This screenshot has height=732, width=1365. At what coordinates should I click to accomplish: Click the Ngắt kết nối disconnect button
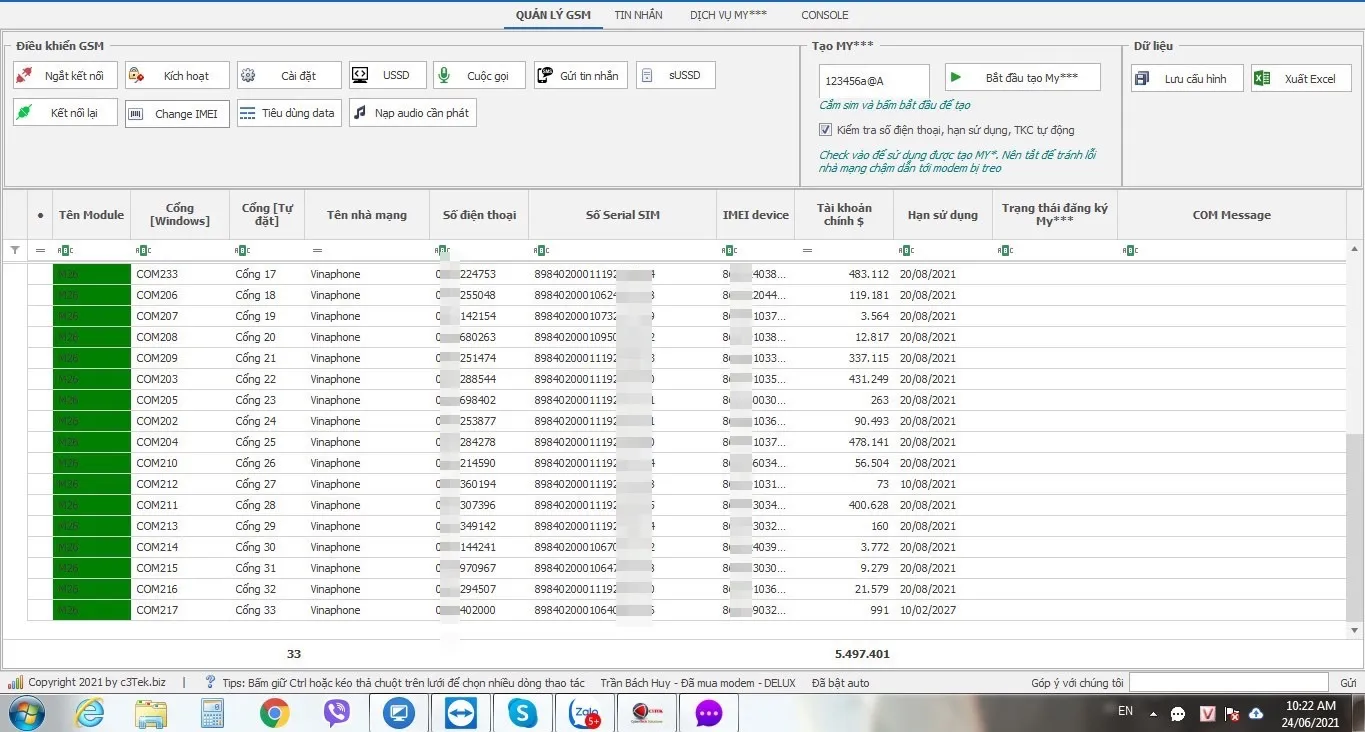[x=65, y=76]
